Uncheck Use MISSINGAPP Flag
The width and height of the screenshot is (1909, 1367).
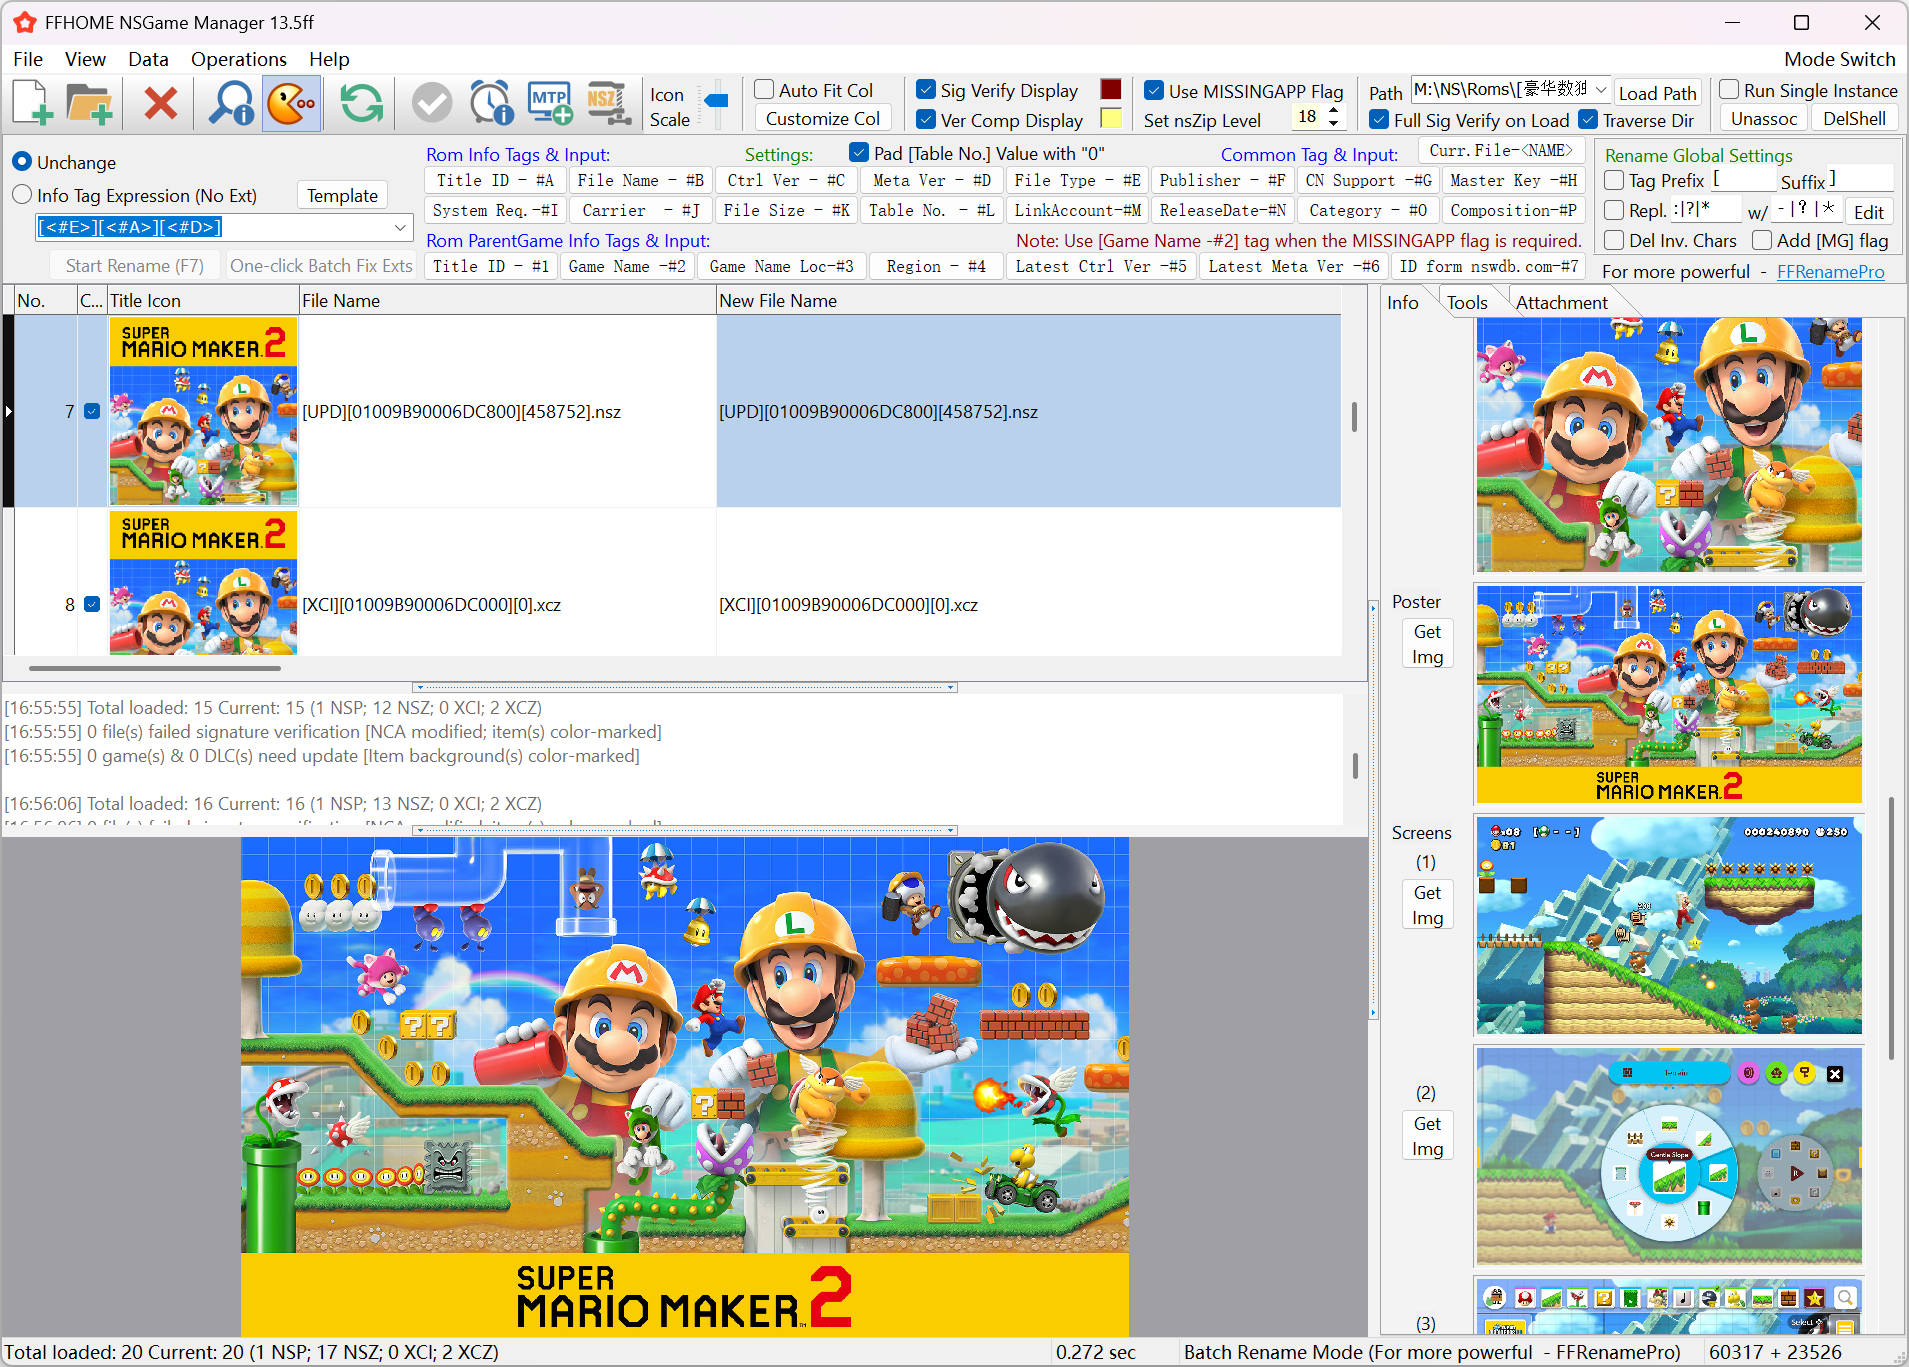tap(1154, 91)
